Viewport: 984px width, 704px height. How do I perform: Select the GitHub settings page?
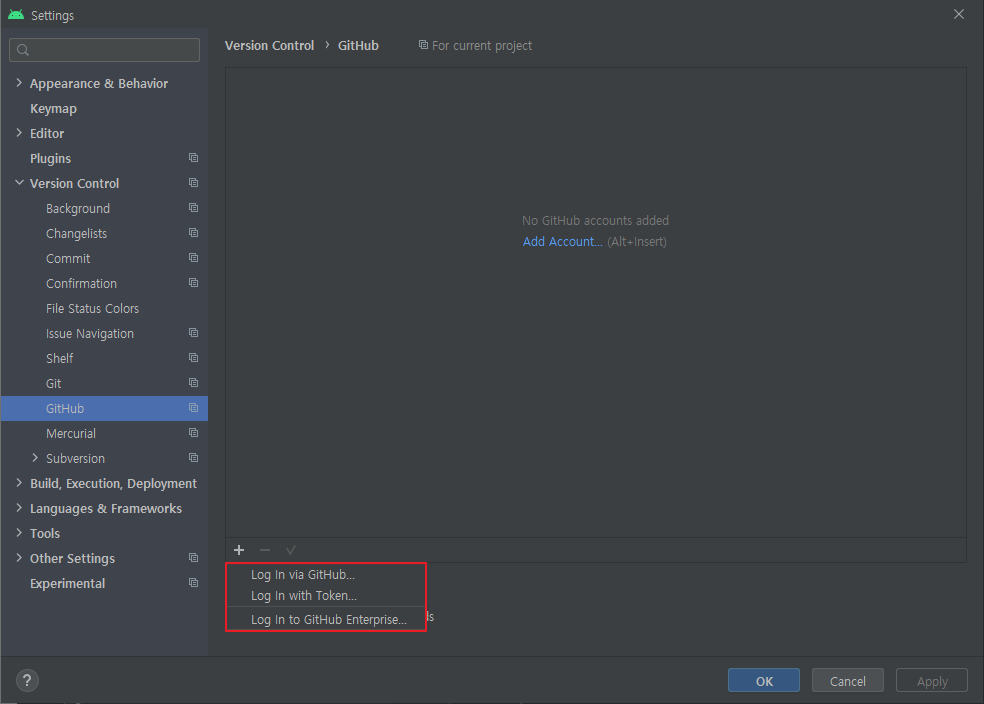click(104, 408)
